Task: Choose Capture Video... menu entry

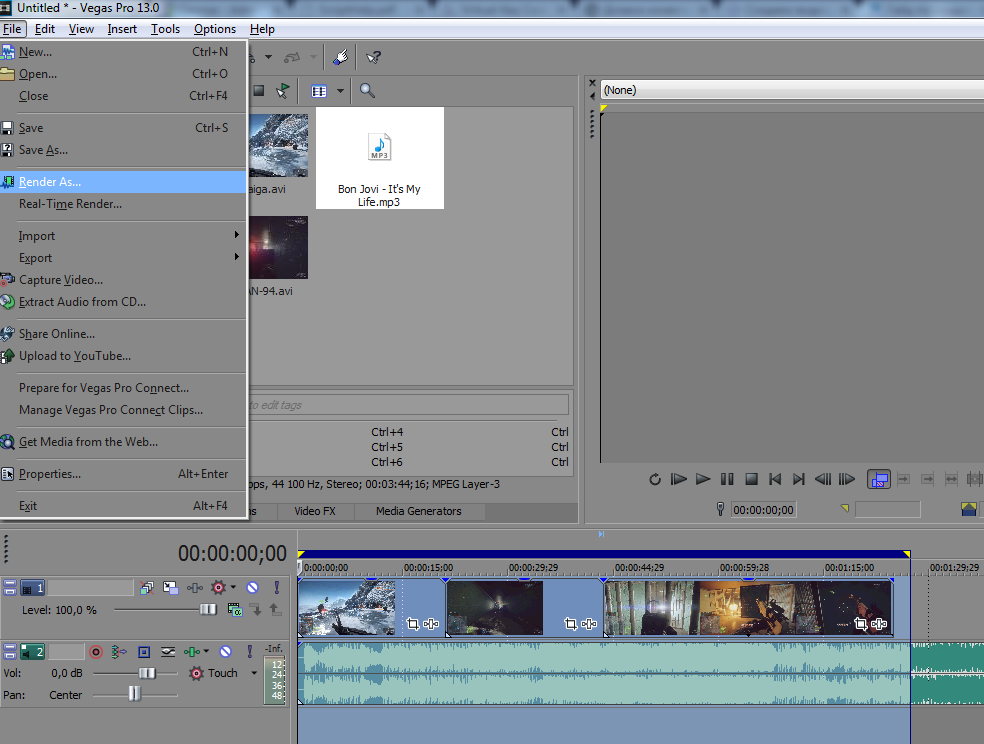Action: tap(123, 280)
